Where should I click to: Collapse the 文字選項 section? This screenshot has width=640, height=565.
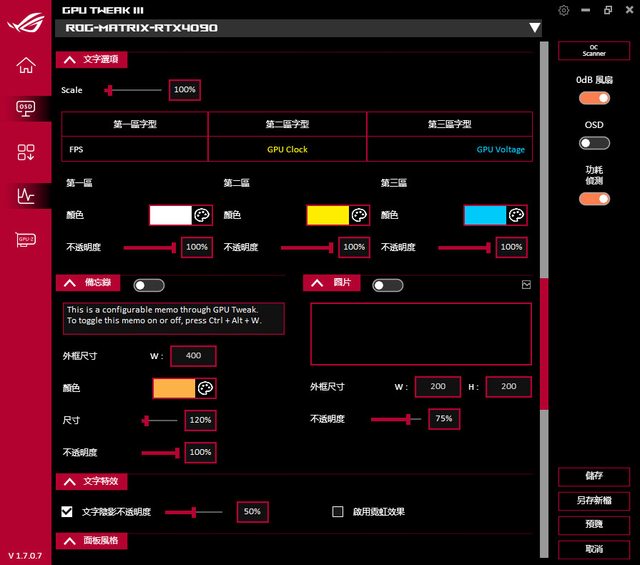[69, 60]
